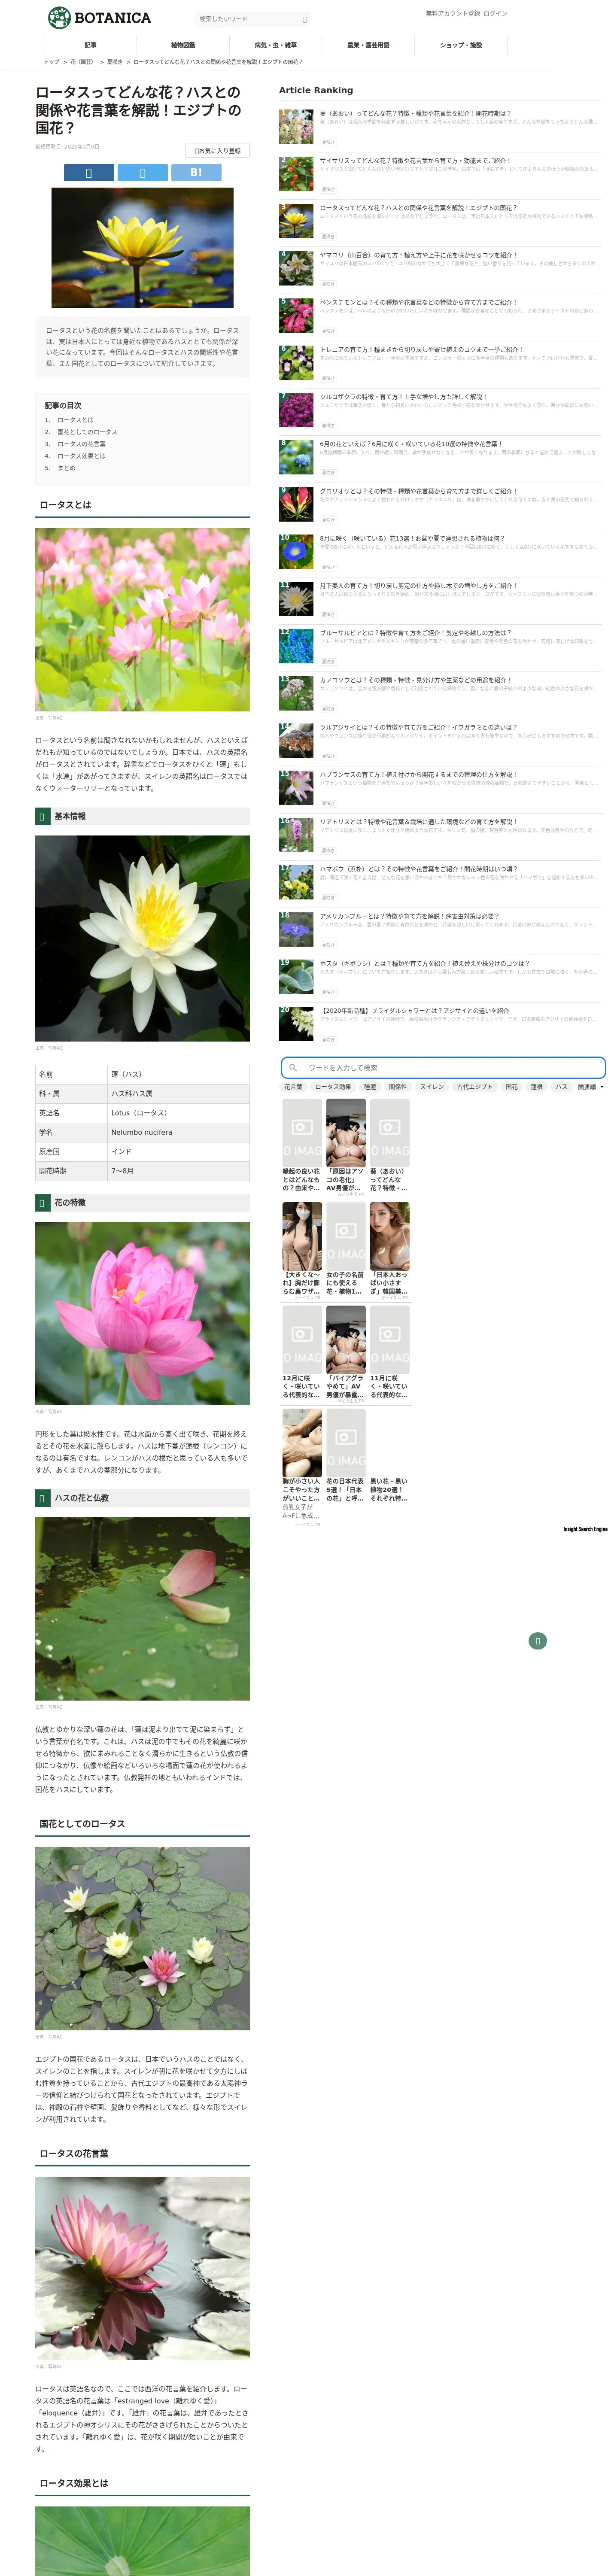Select the 関係性 tag chip
Viewport: 608px width, 2576px height.
[398, 1086]
